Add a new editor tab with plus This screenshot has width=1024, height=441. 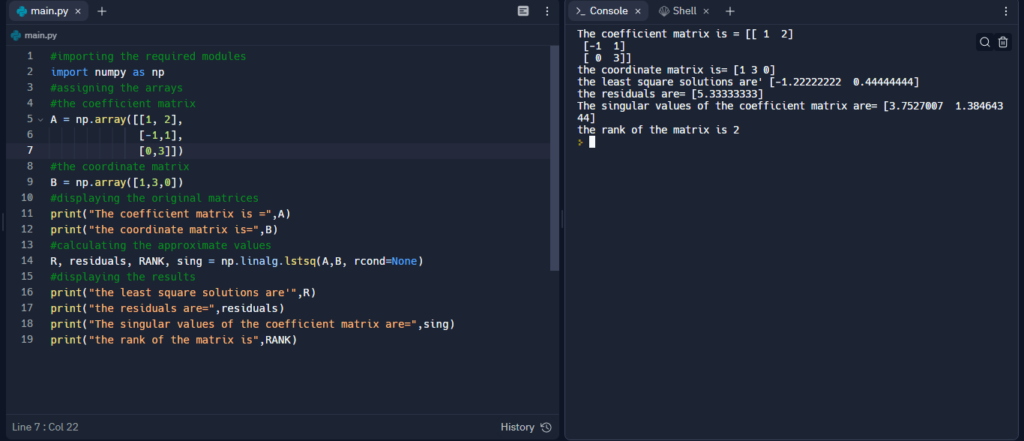[x=102, y=11]
